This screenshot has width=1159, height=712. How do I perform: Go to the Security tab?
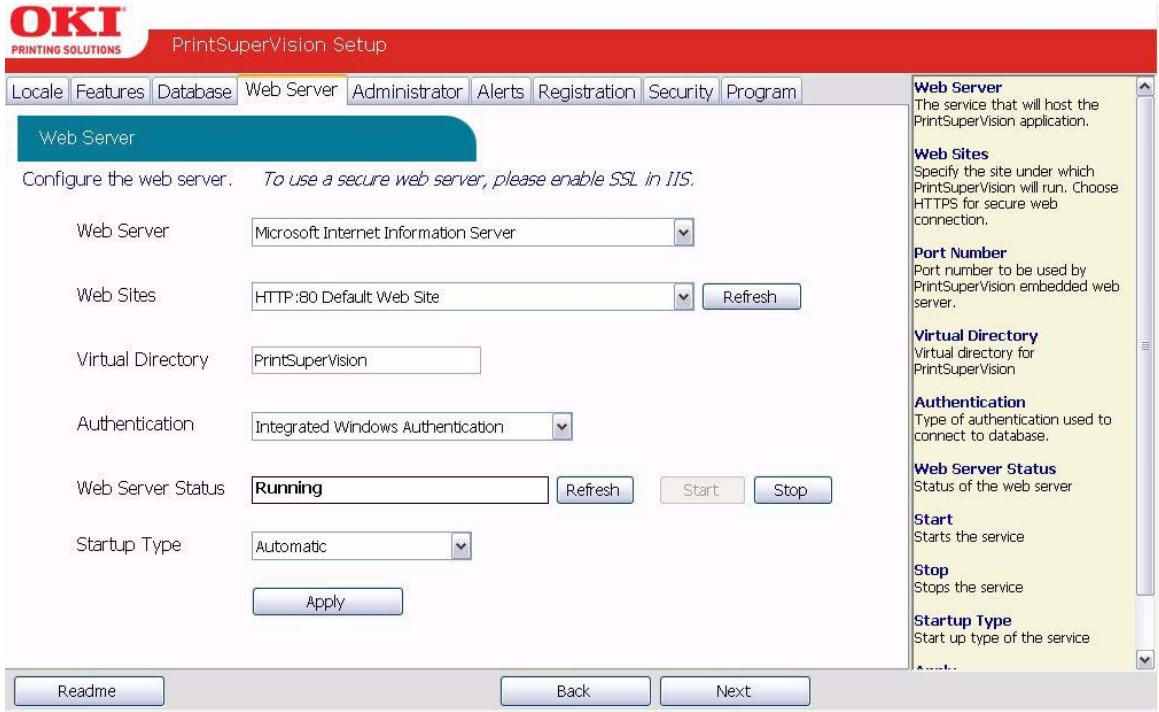tap(680, 92)
